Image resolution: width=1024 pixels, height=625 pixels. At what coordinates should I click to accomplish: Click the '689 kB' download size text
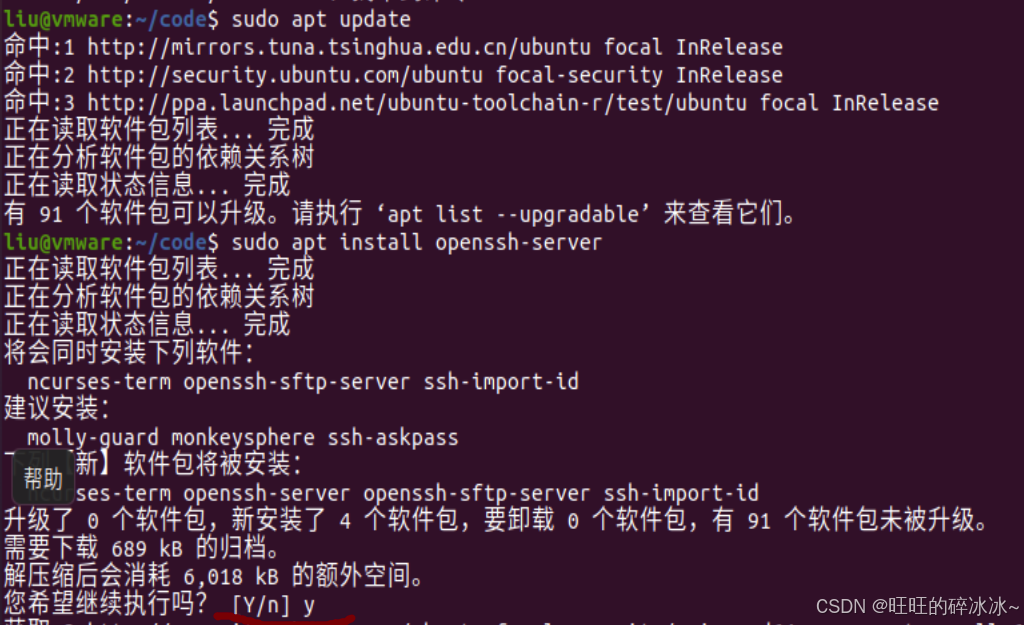(x=146, y=549)
